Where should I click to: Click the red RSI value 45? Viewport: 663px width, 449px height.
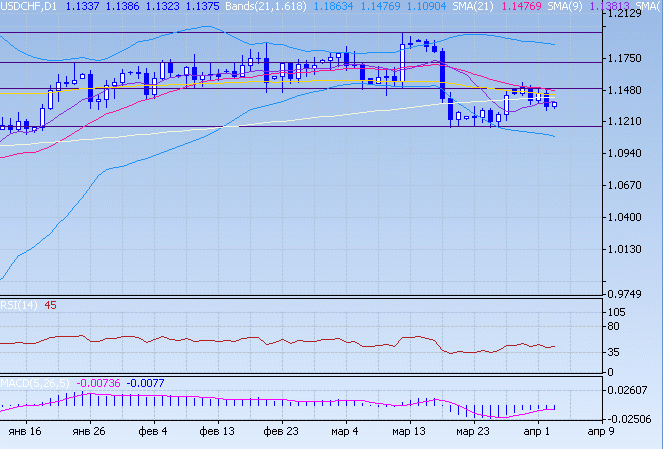coord(50,305)
